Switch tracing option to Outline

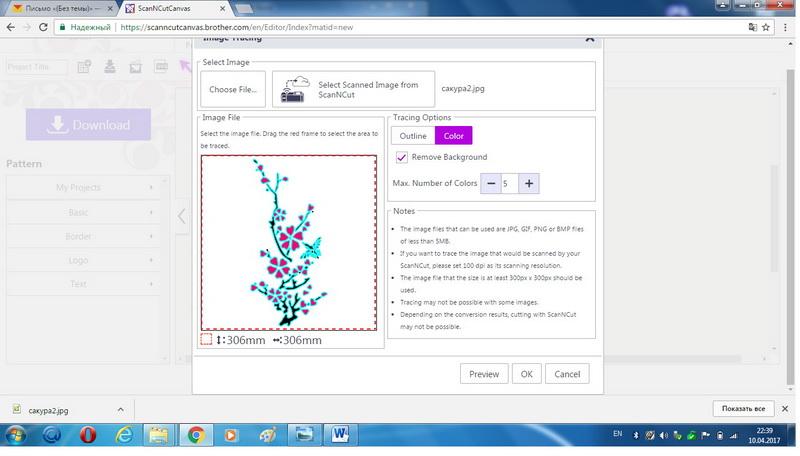coord(413,136)
